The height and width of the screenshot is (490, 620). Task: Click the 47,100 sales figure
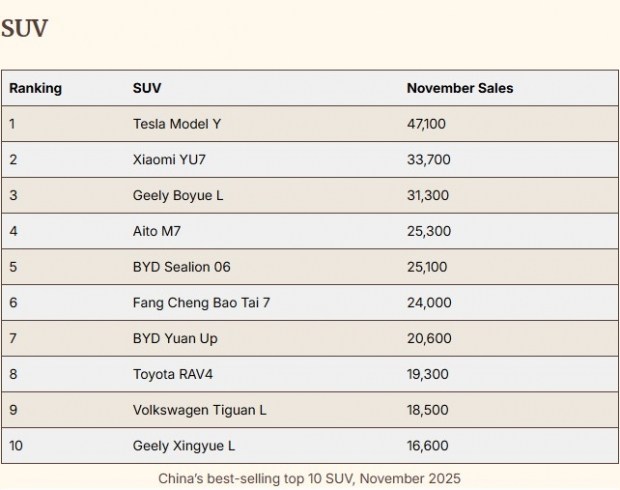(427, 124)
